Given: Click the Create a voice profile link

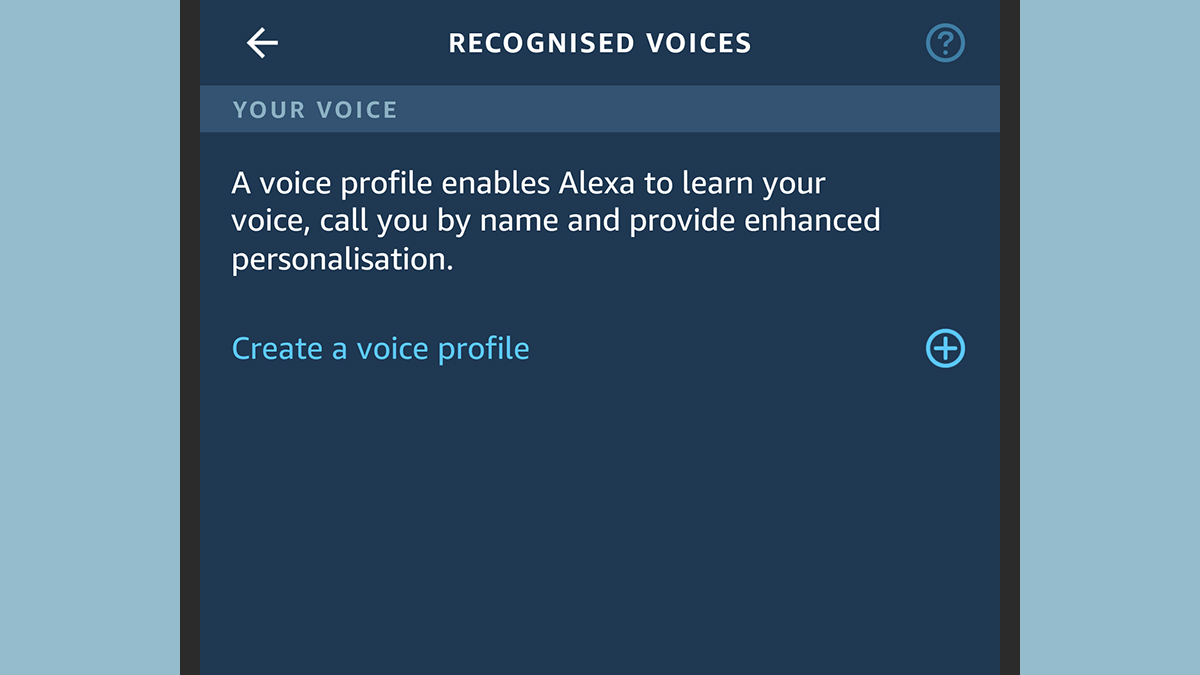Looking at the screenshot, I should click(x=381, y=348).
